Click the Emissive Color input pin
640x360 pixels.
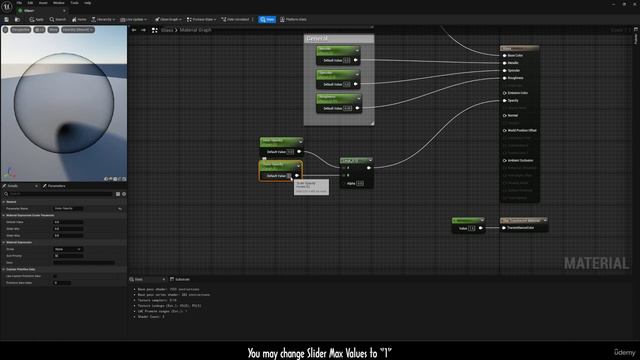[504, 93]
